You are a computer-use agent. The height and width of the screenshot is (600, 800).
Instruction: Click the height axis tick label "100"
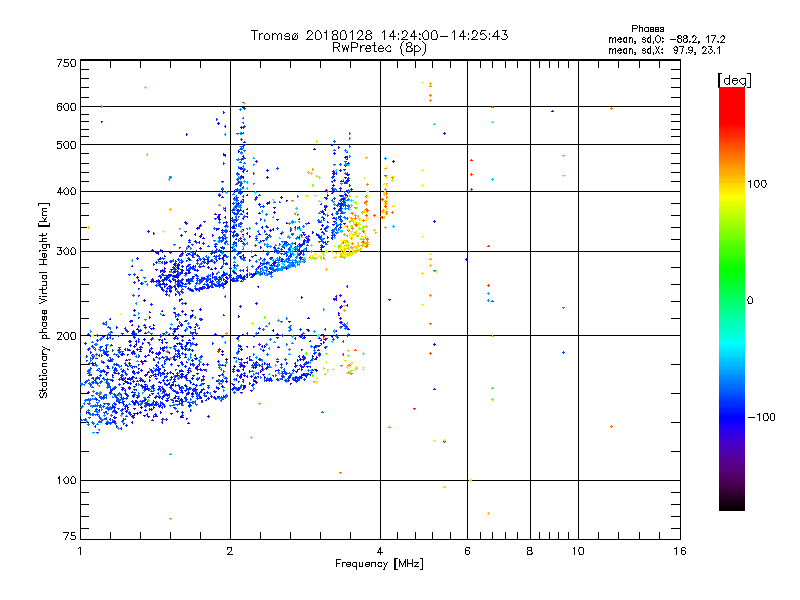click(x=66, y=481)
